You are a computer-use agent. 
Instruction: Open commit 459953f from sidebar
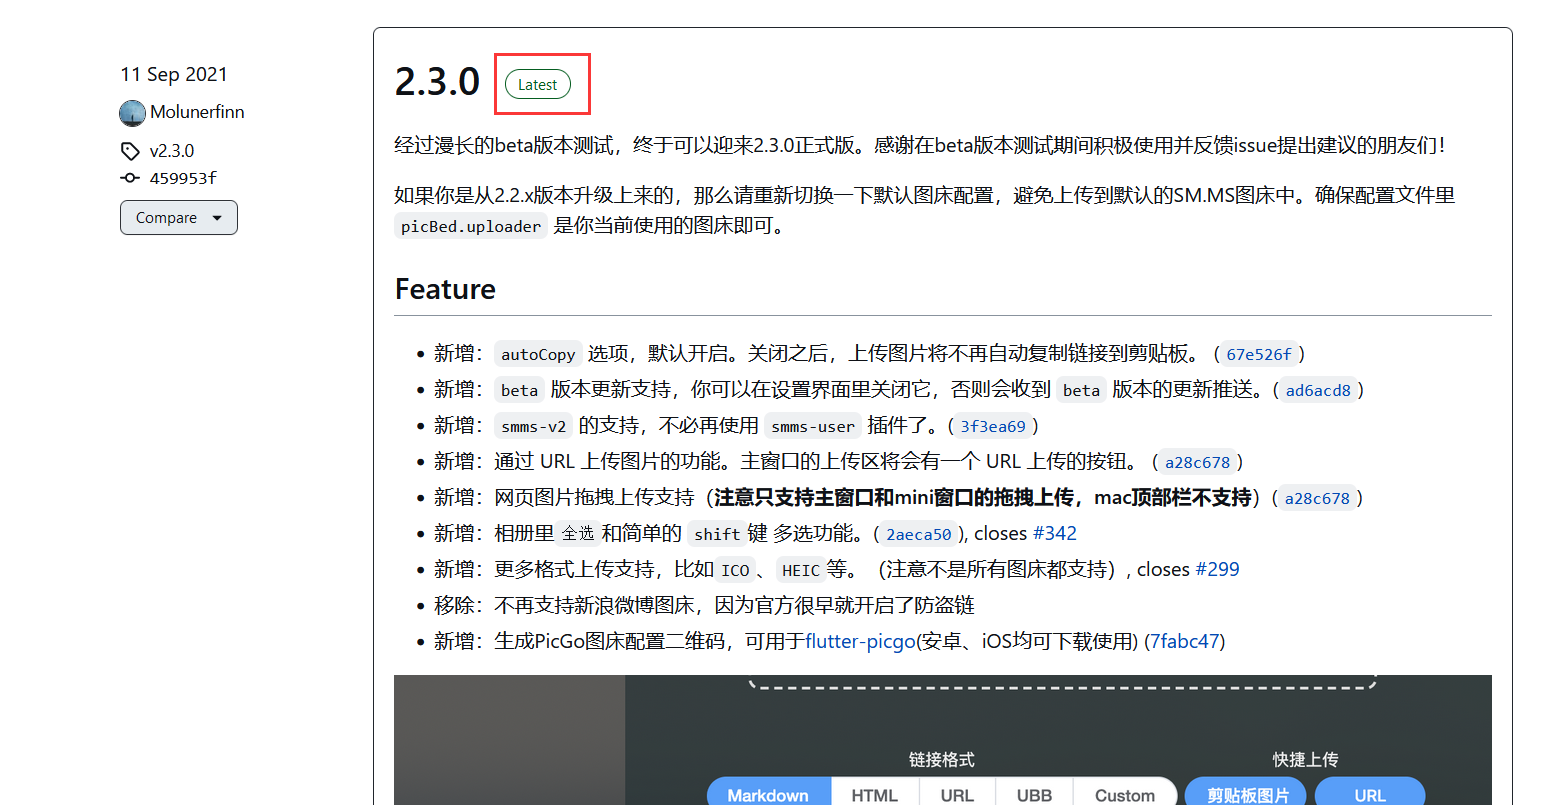pos(183,178)
